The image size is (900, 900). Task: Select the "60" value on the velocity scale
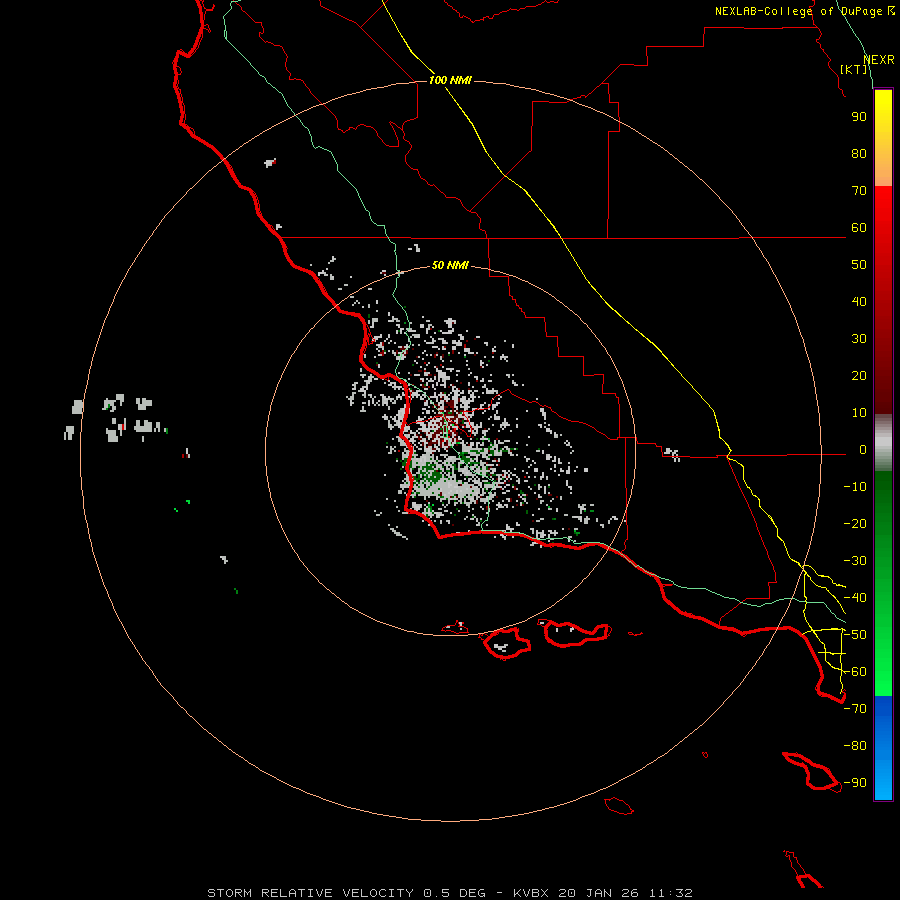(859, 228)
